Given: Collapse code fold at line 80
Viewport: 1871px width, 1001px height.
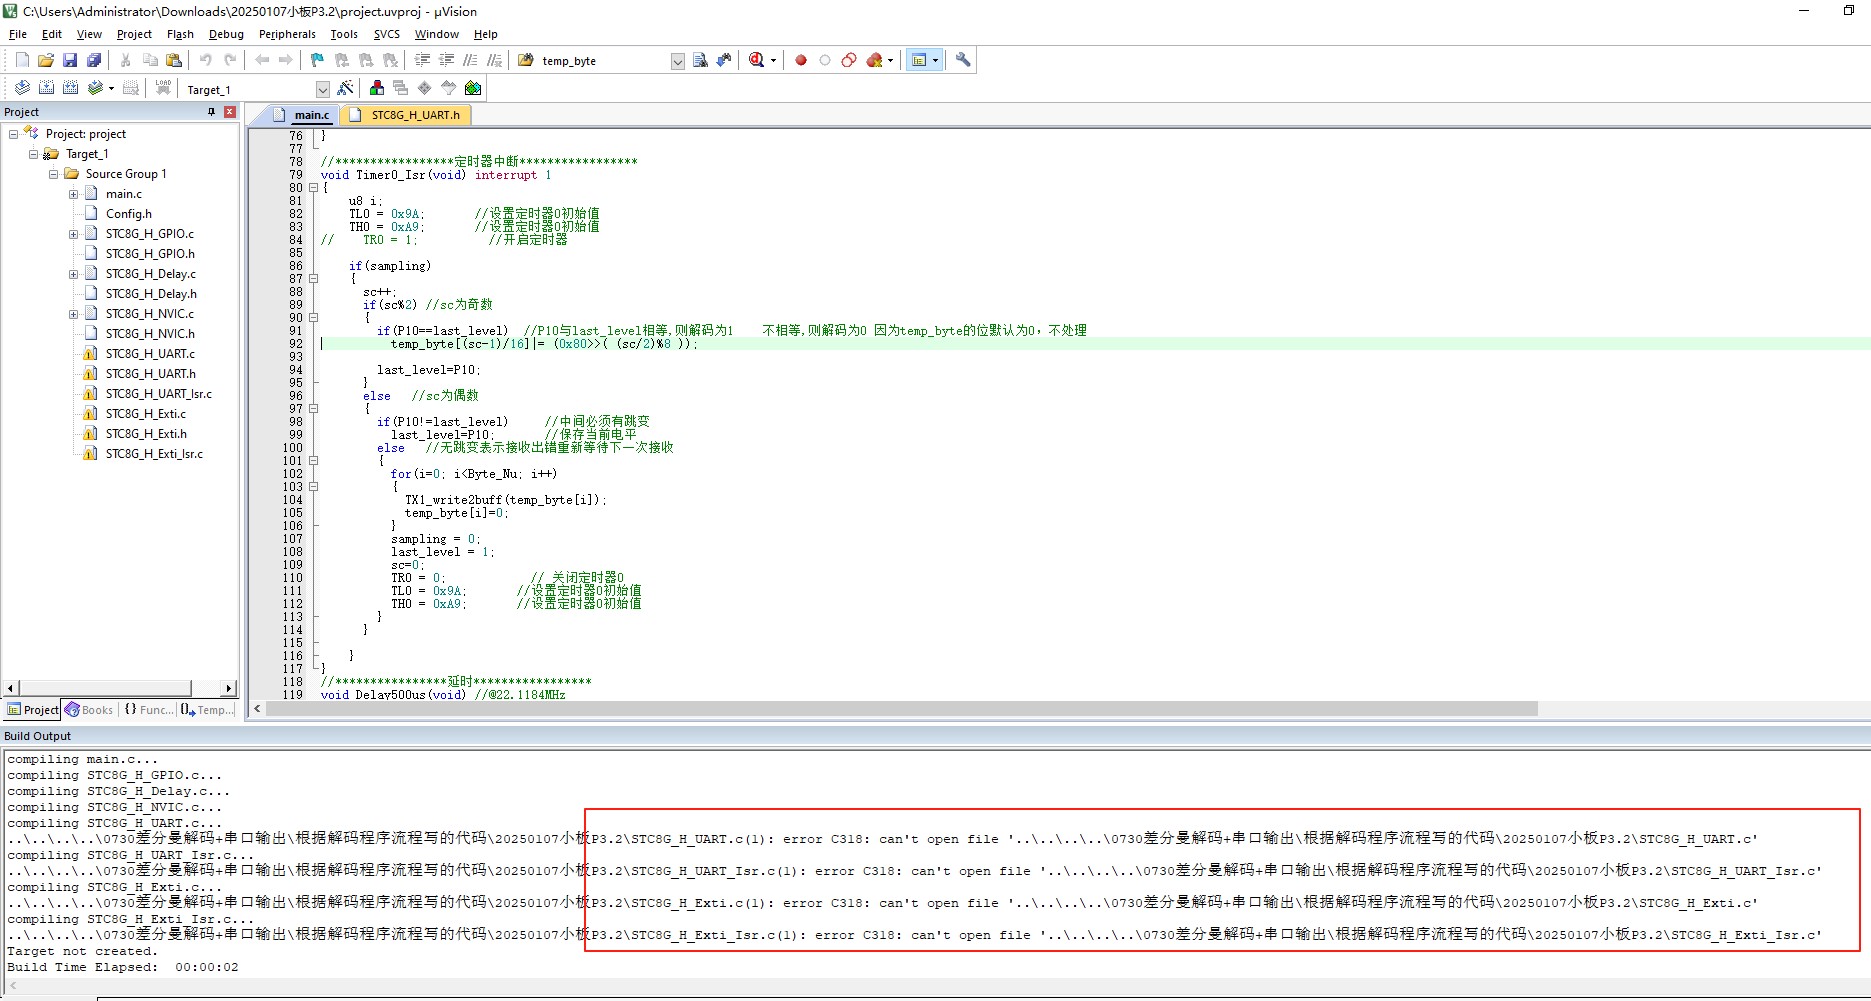Looking at the screenshot, I should pos(313,188).
